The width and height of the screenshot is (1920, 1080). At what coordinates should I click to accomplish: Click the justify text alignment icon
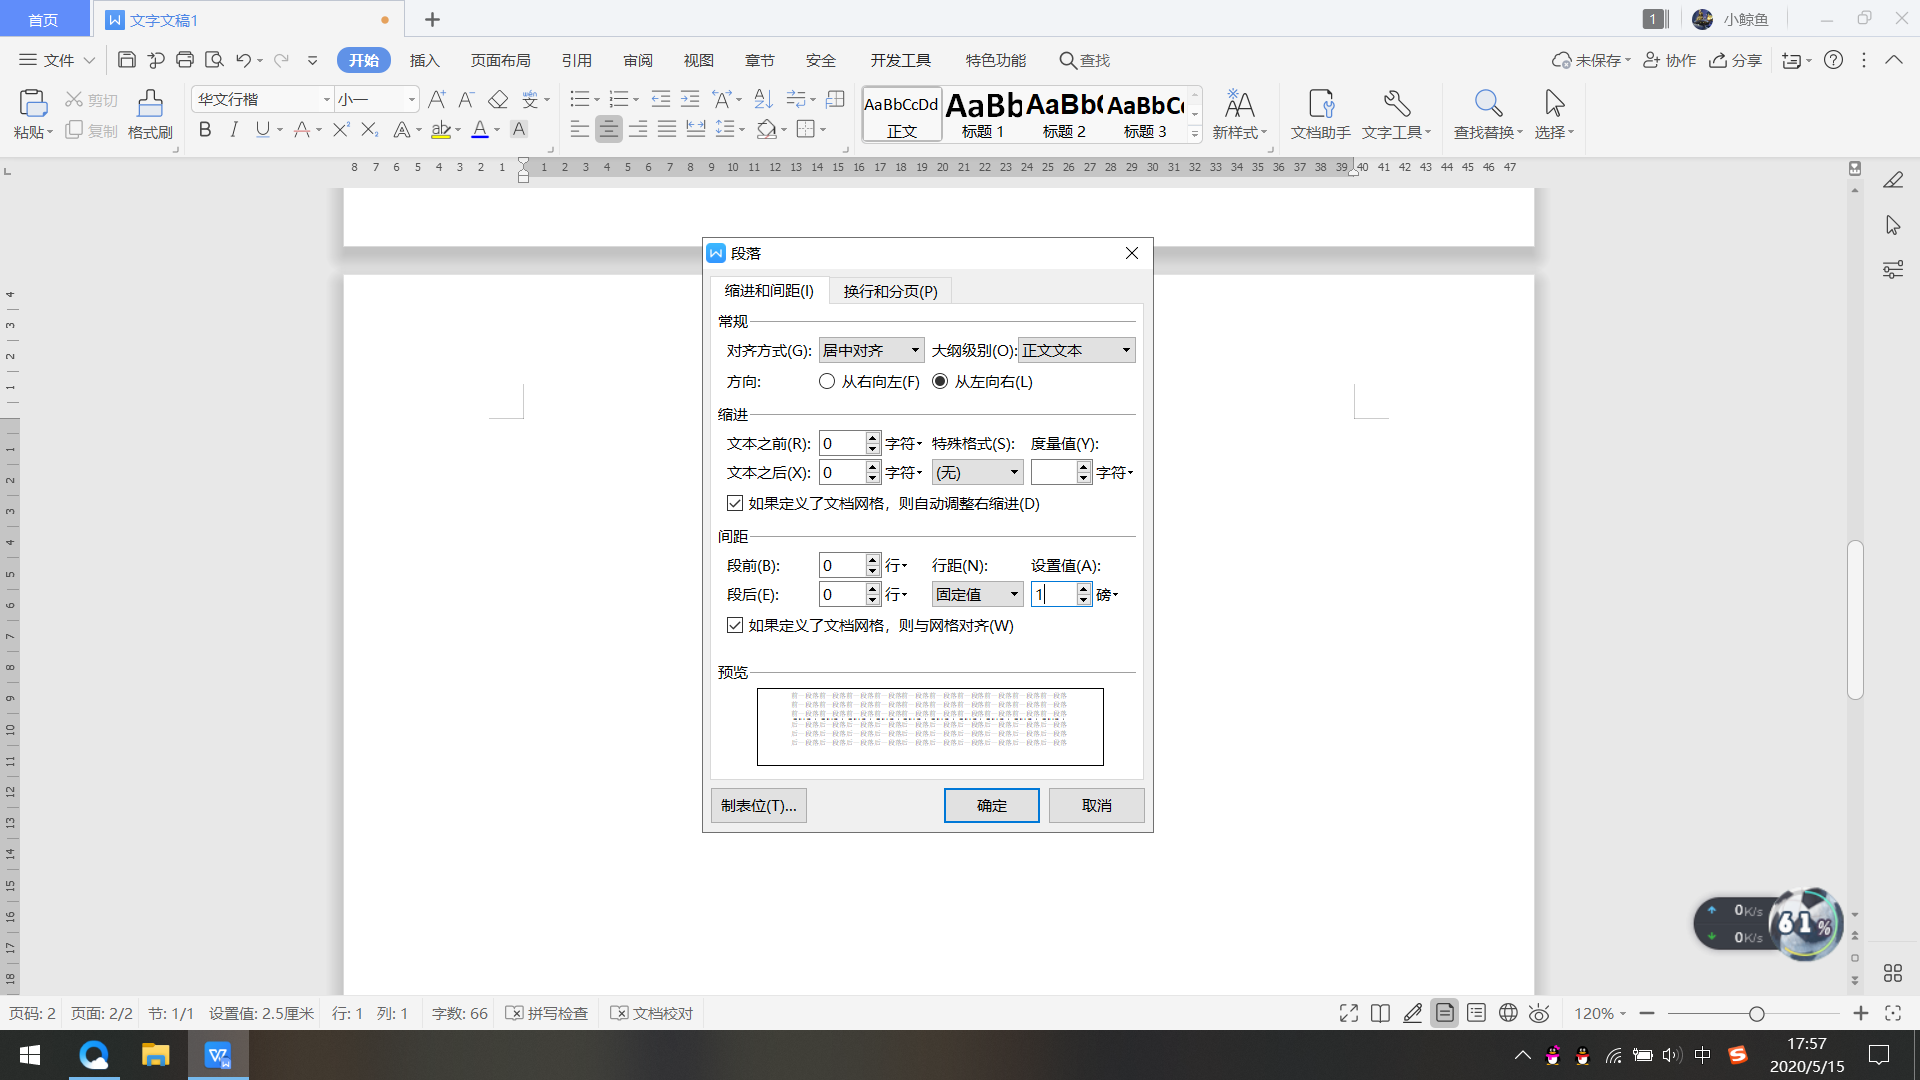(667, 129)
